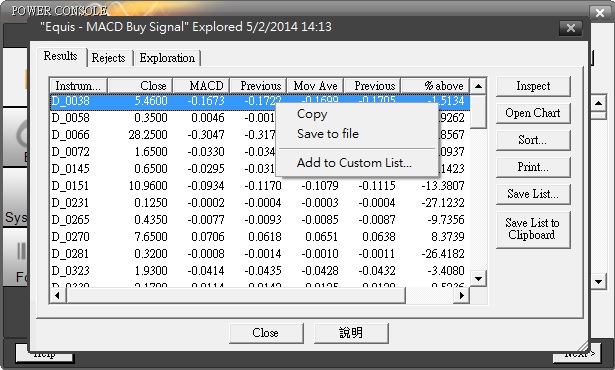Screen dimensions: 615x370
Task: Close the Power Console window
Action: [x=600, y=13]
